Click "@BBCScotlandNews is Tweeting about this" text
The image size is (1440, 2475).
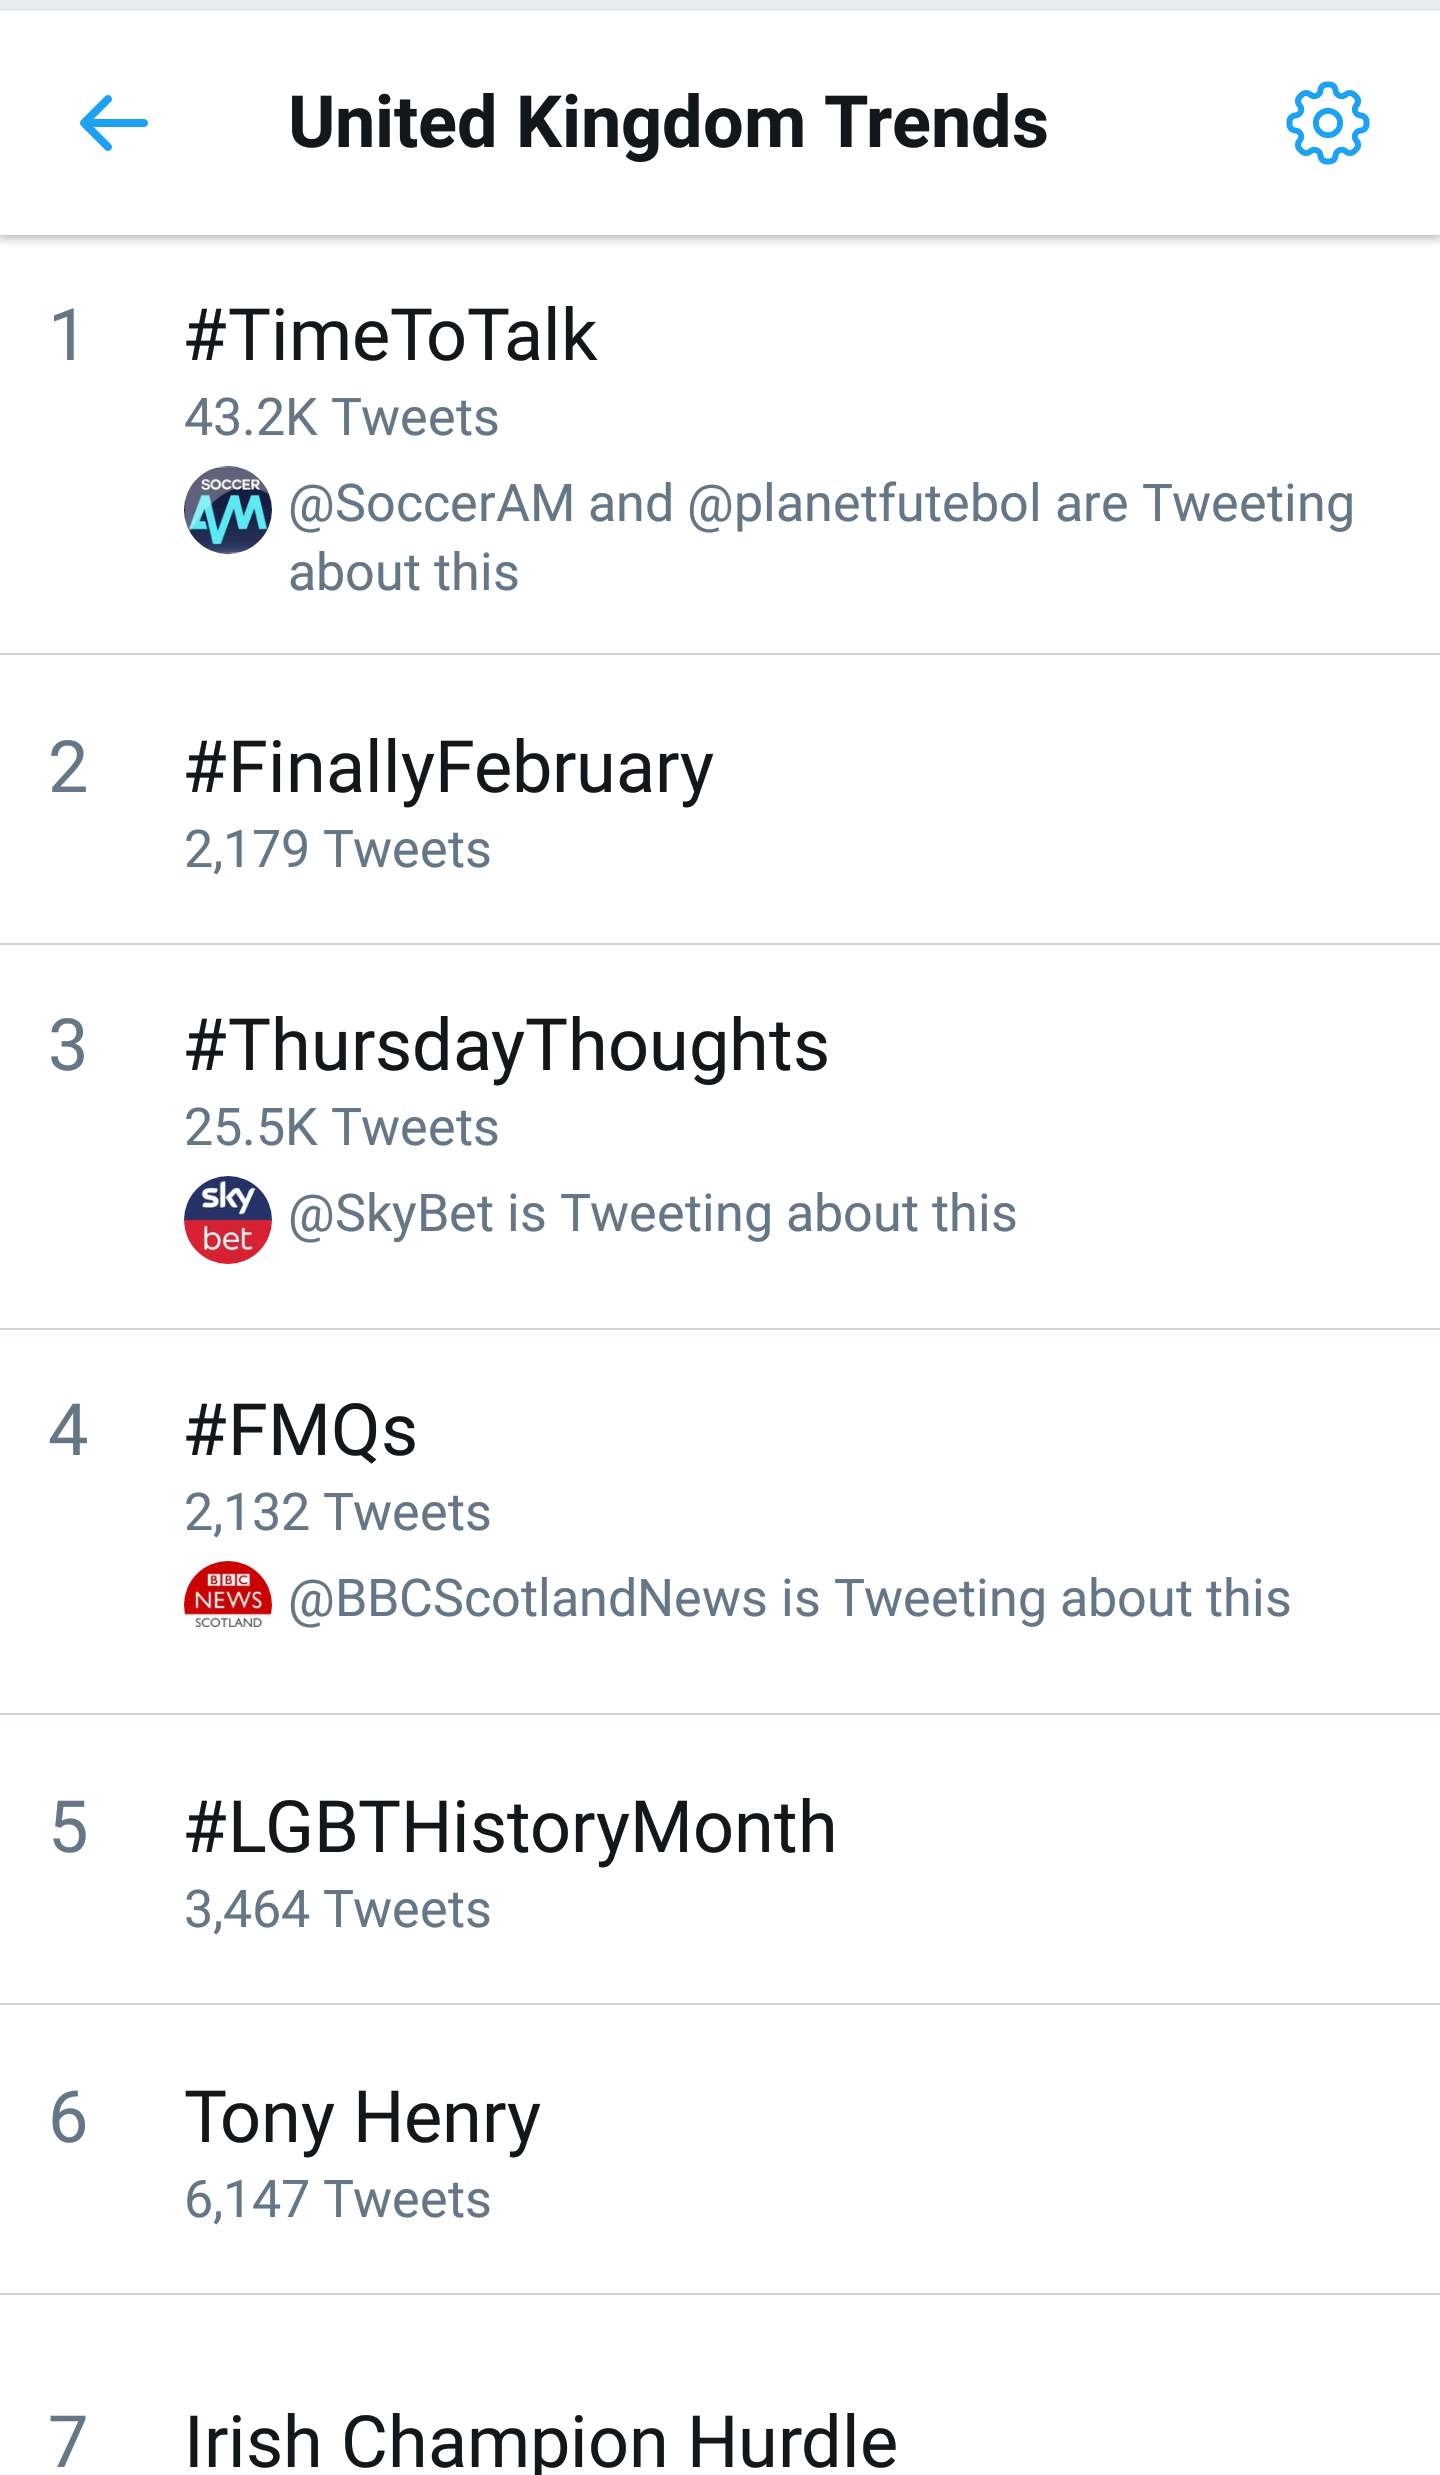click(789, 1599)
